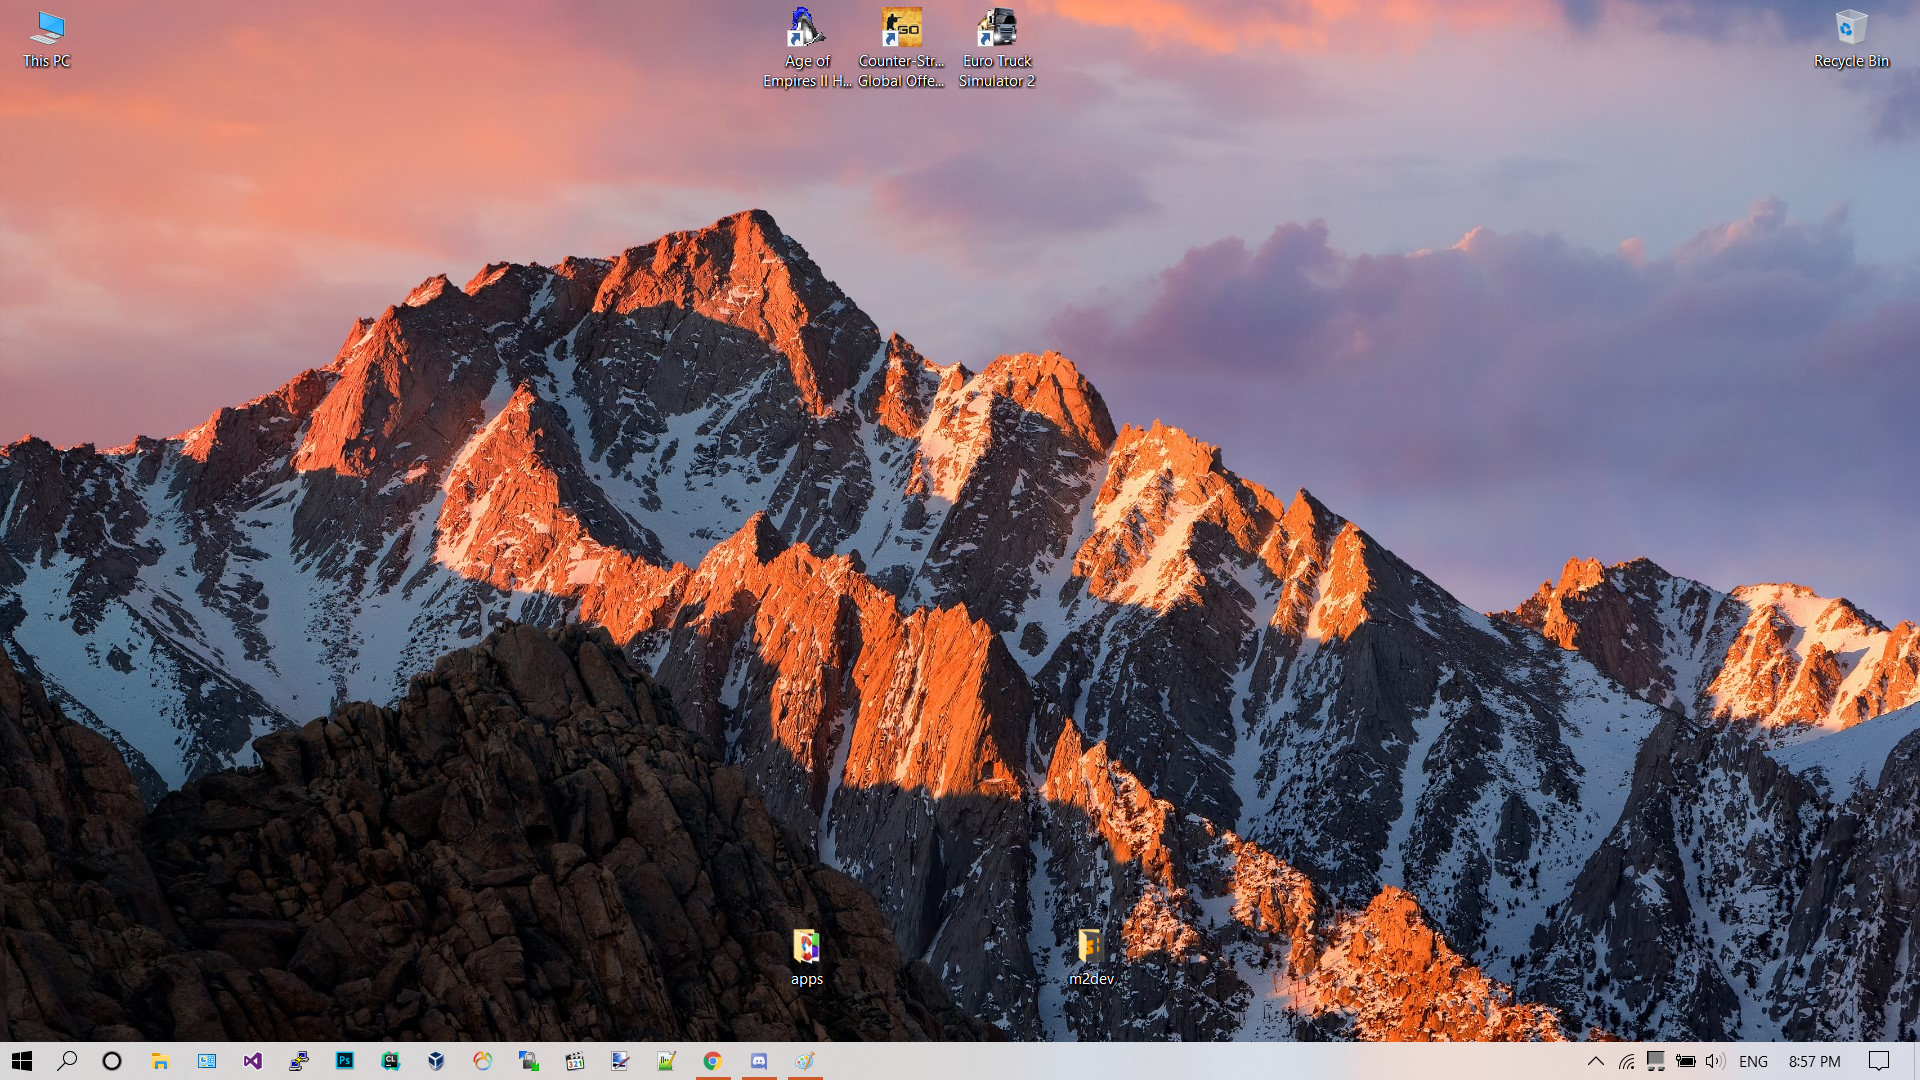Select the This PC desktop icon

tap(47, 40)
